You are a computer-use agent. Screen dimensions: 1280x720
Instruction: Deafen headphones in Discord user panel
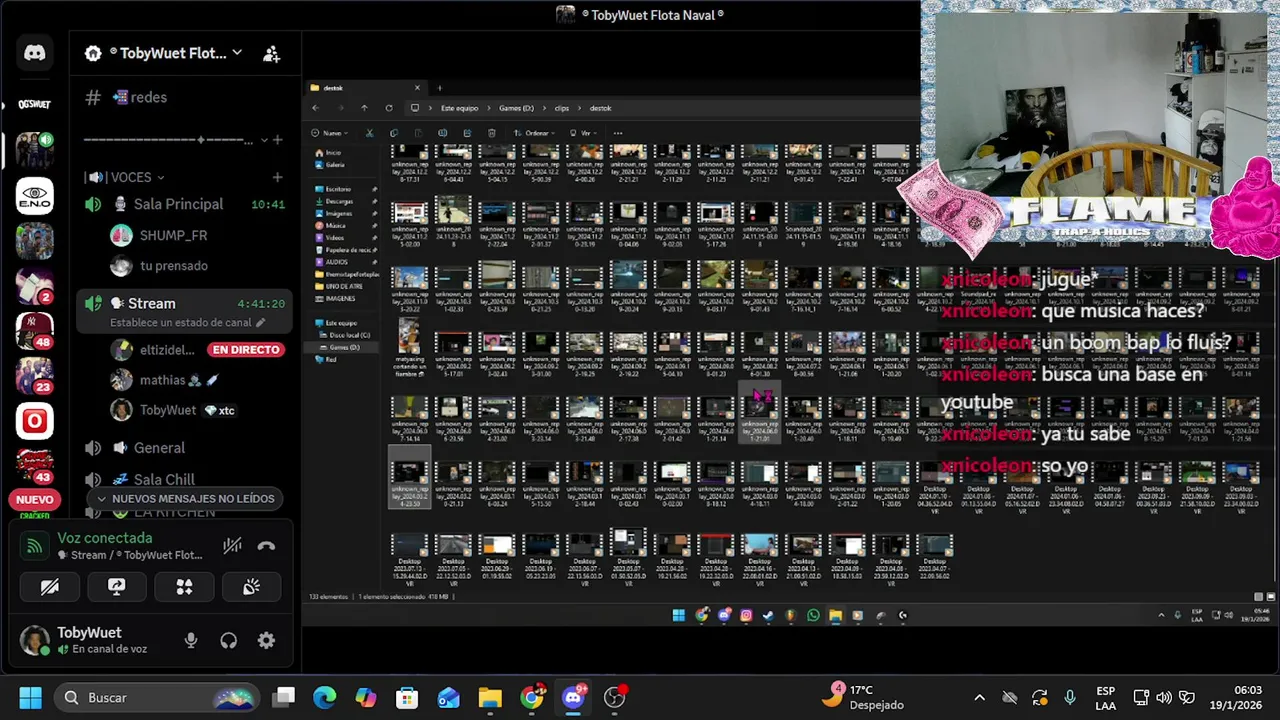(x=229, y=641)
